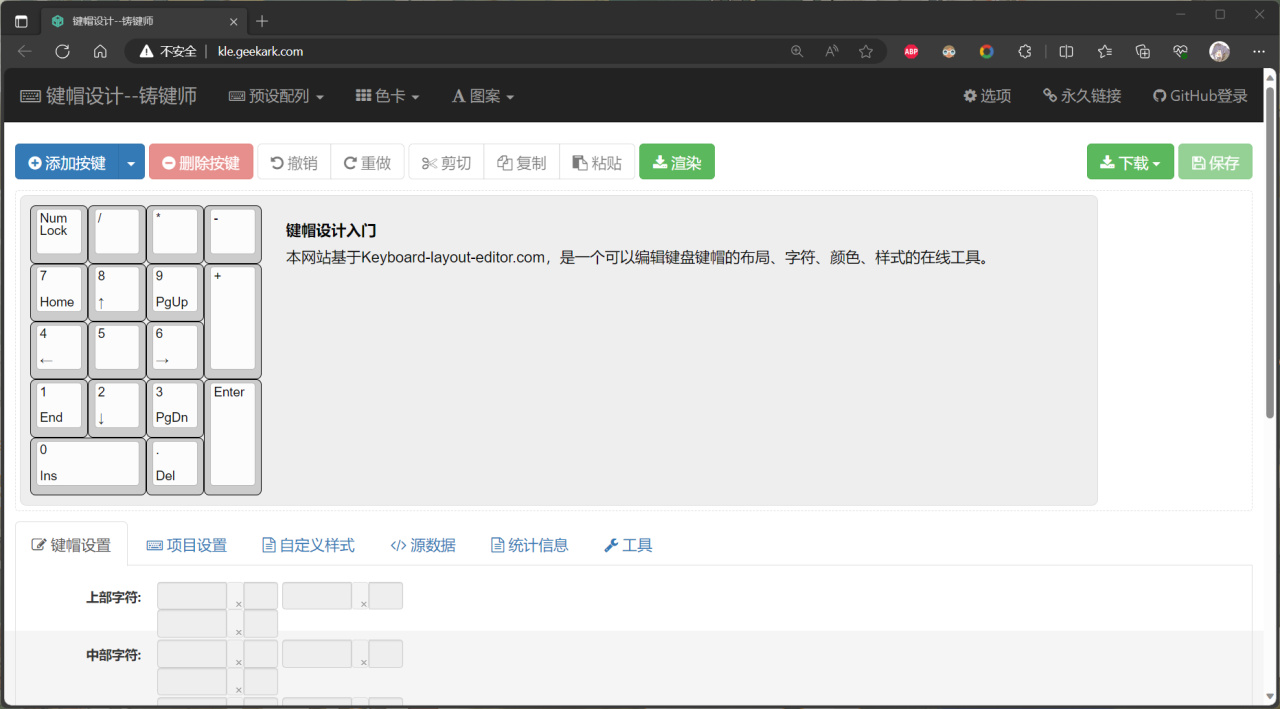The image size is (1280, 709).
Task: Click the green 渲染 render button
Action: 677,162
